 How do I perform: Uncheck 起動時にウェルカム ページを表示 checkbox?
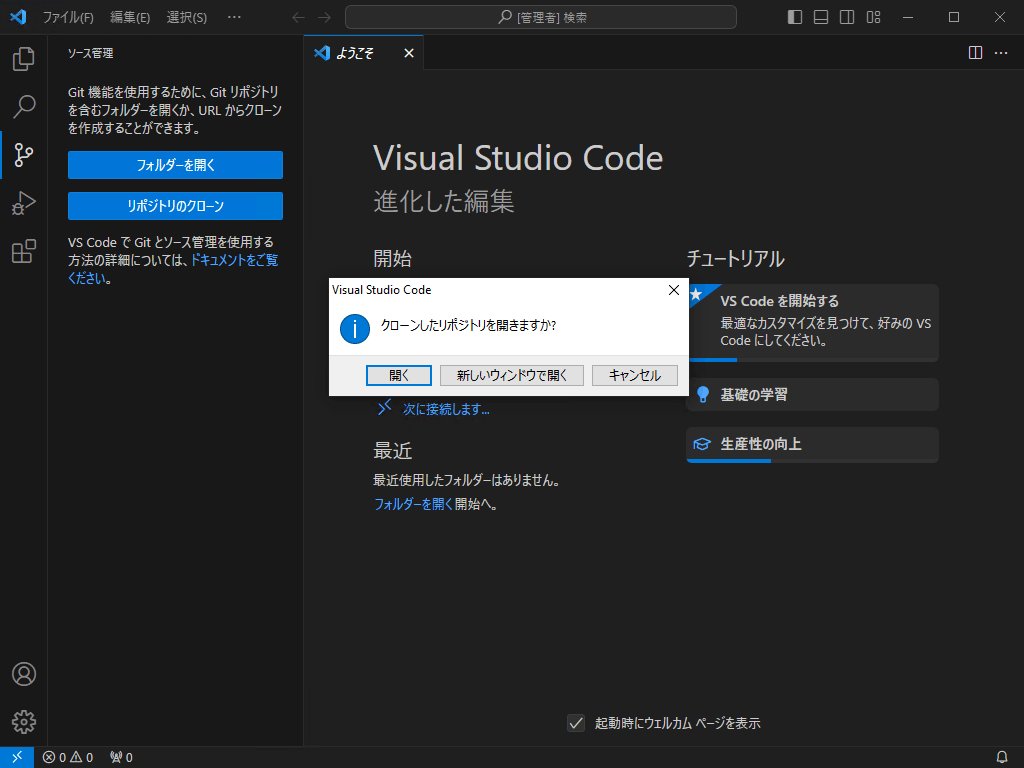pyautogui.click(x=576, y=723)
